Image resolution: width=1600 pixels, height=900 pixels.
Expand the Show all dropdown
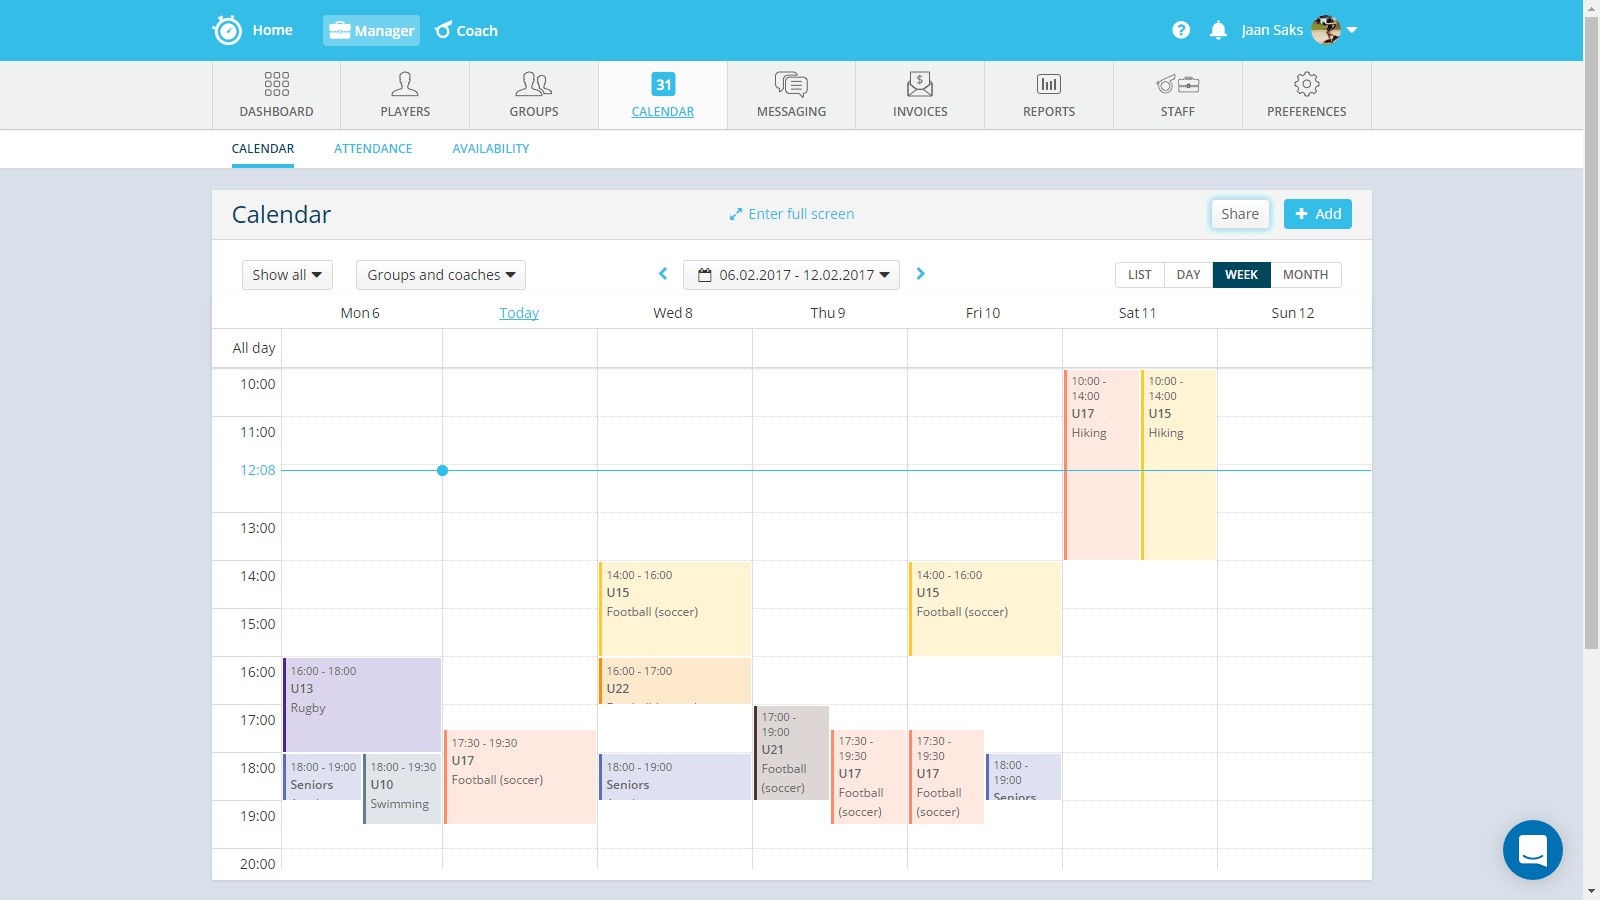coord(287,275)
